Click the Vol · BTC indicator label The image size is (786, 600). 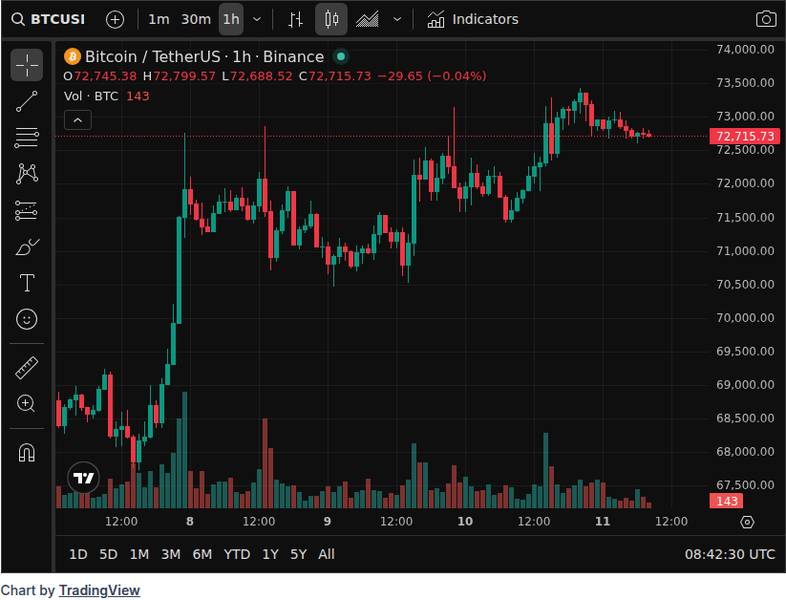point(91,96)
